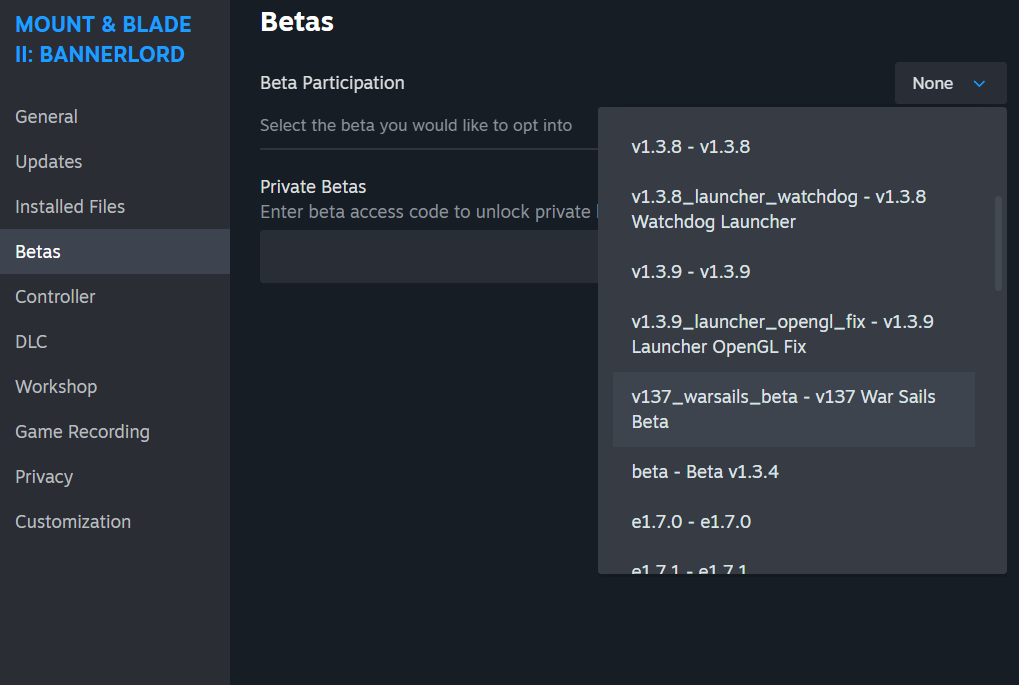This screenshot has height=685, width=1019.
Task: Pick the partially visible e1.7.1 option
Action: 689,568
